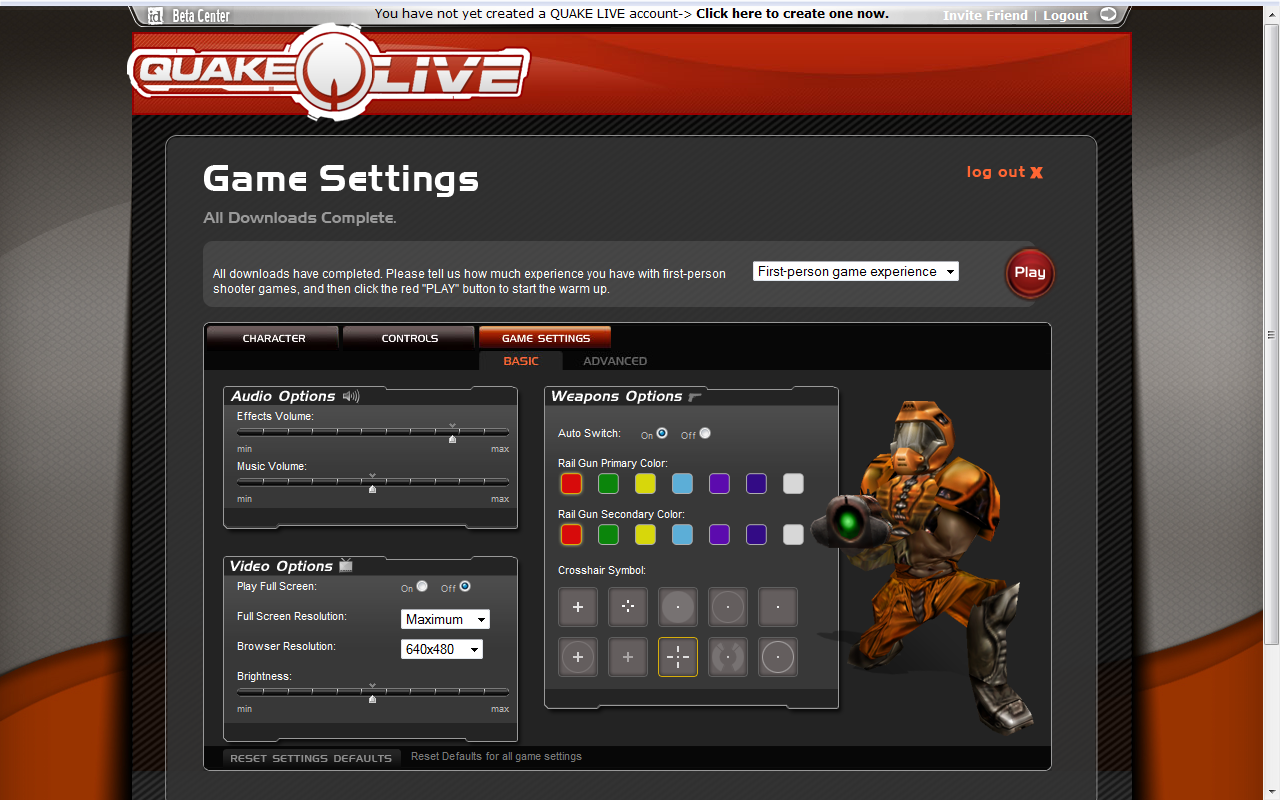
Task: Click the speaker icon beside Audio Options
Action: (351, 396)
